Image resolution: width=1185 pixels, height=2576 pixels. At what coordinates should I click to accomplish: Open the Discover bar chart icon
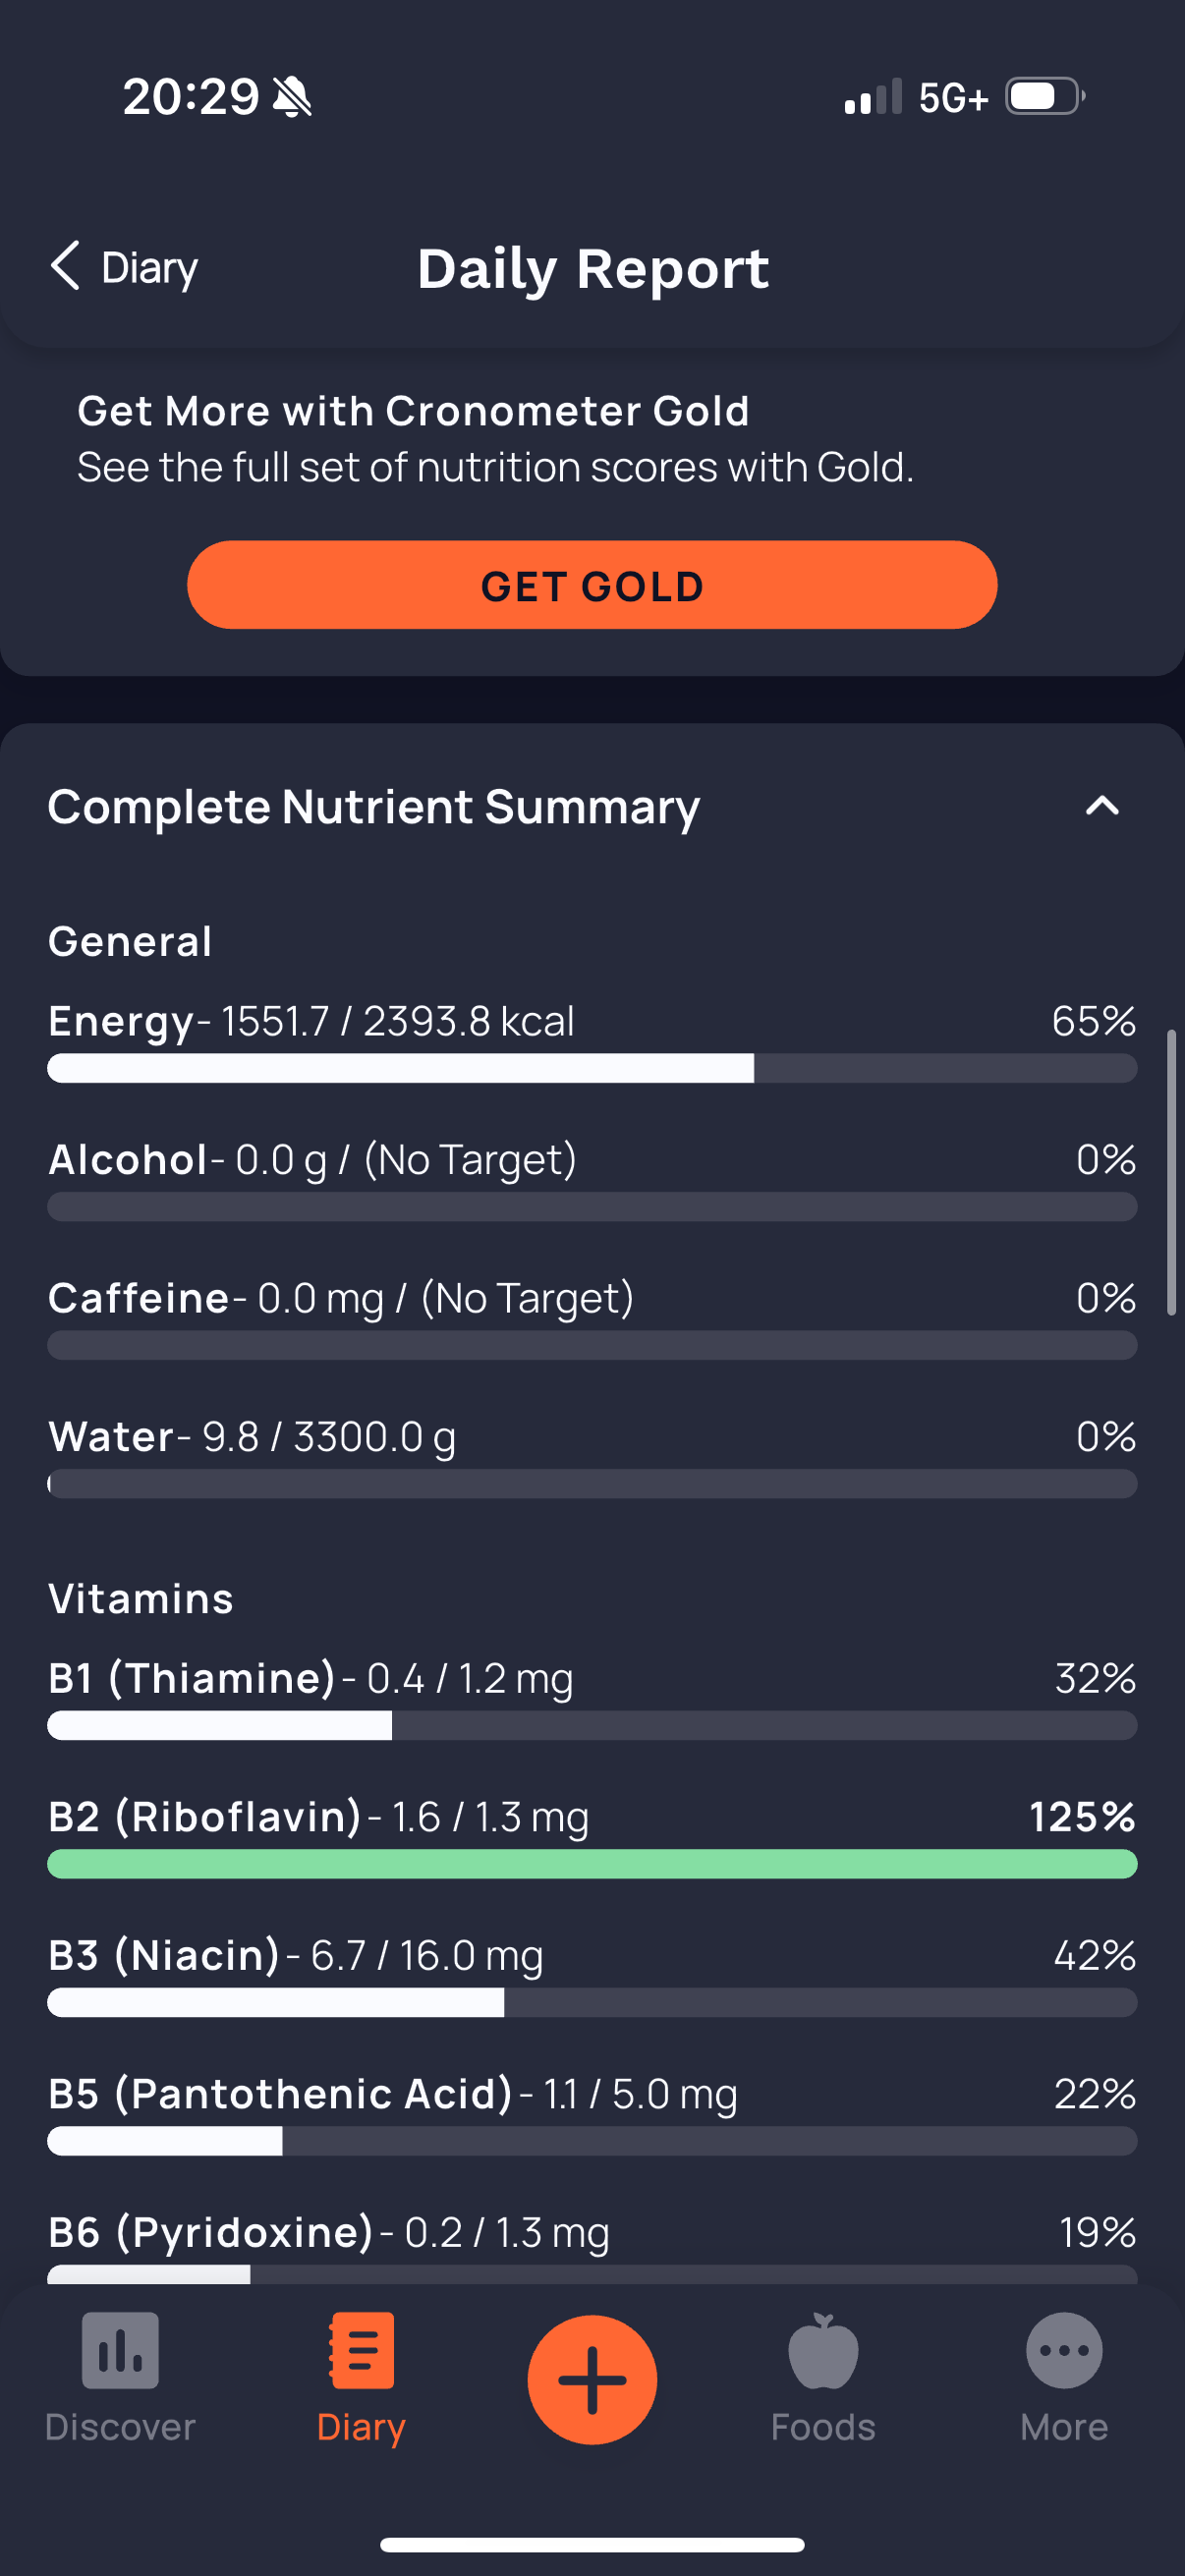tap(120, 2350)
